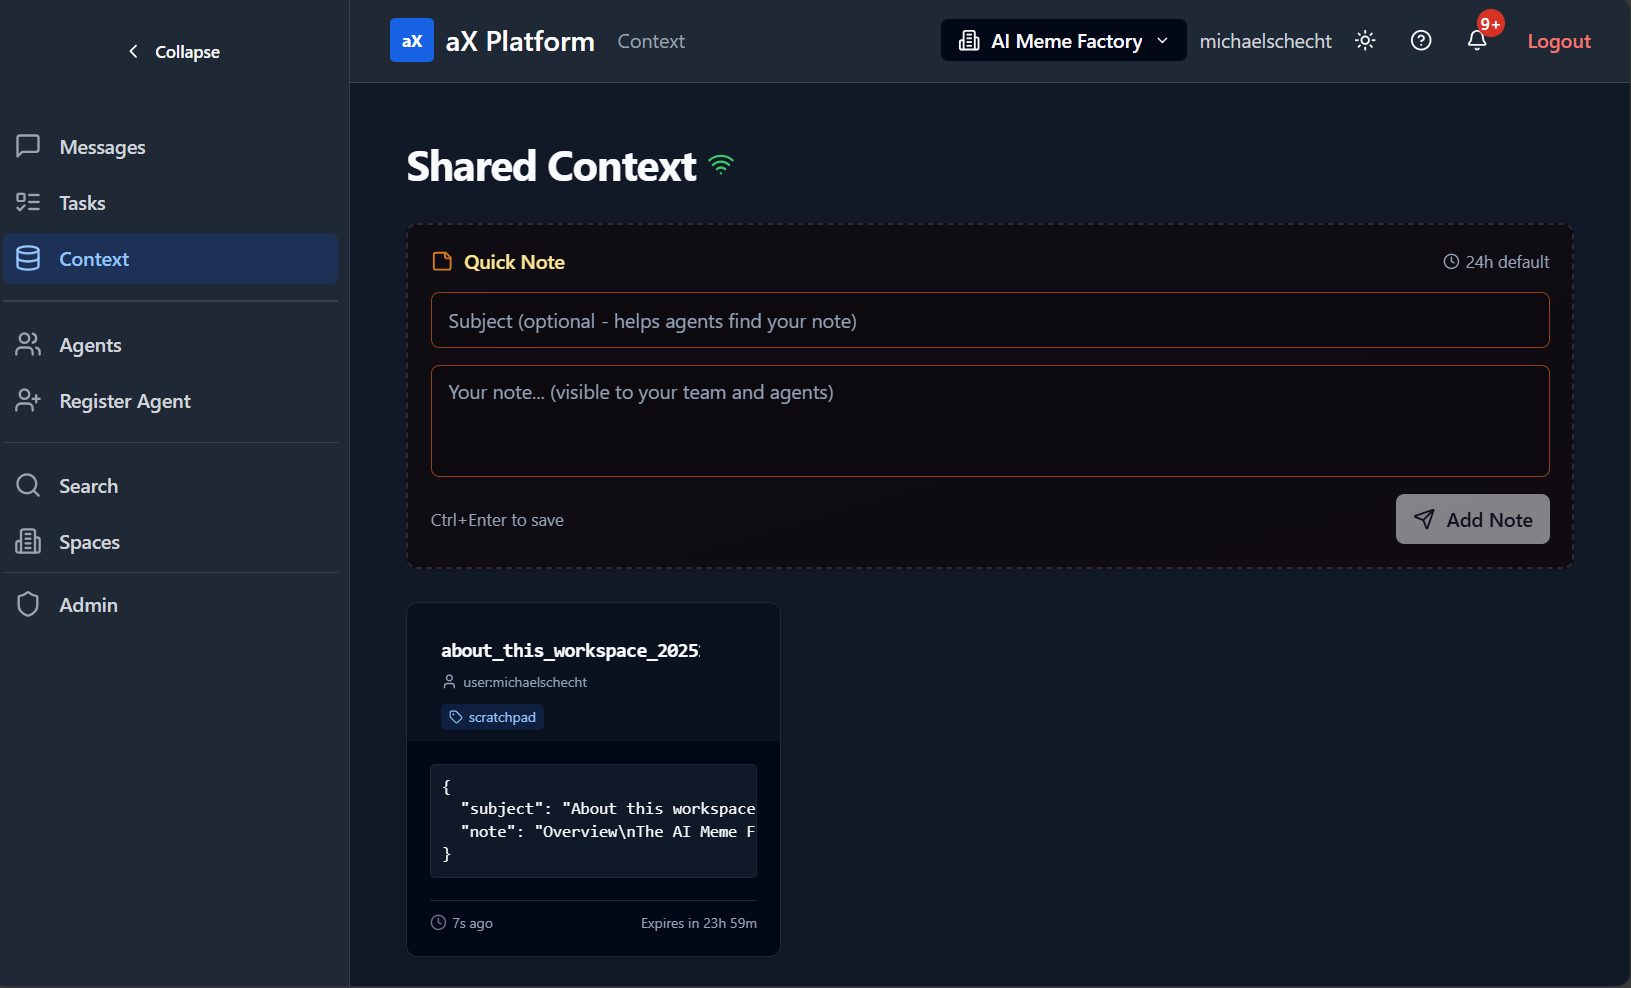Click the Spaces building icon
This screenshot has width=1631, height=988.
tap(27, 541)
